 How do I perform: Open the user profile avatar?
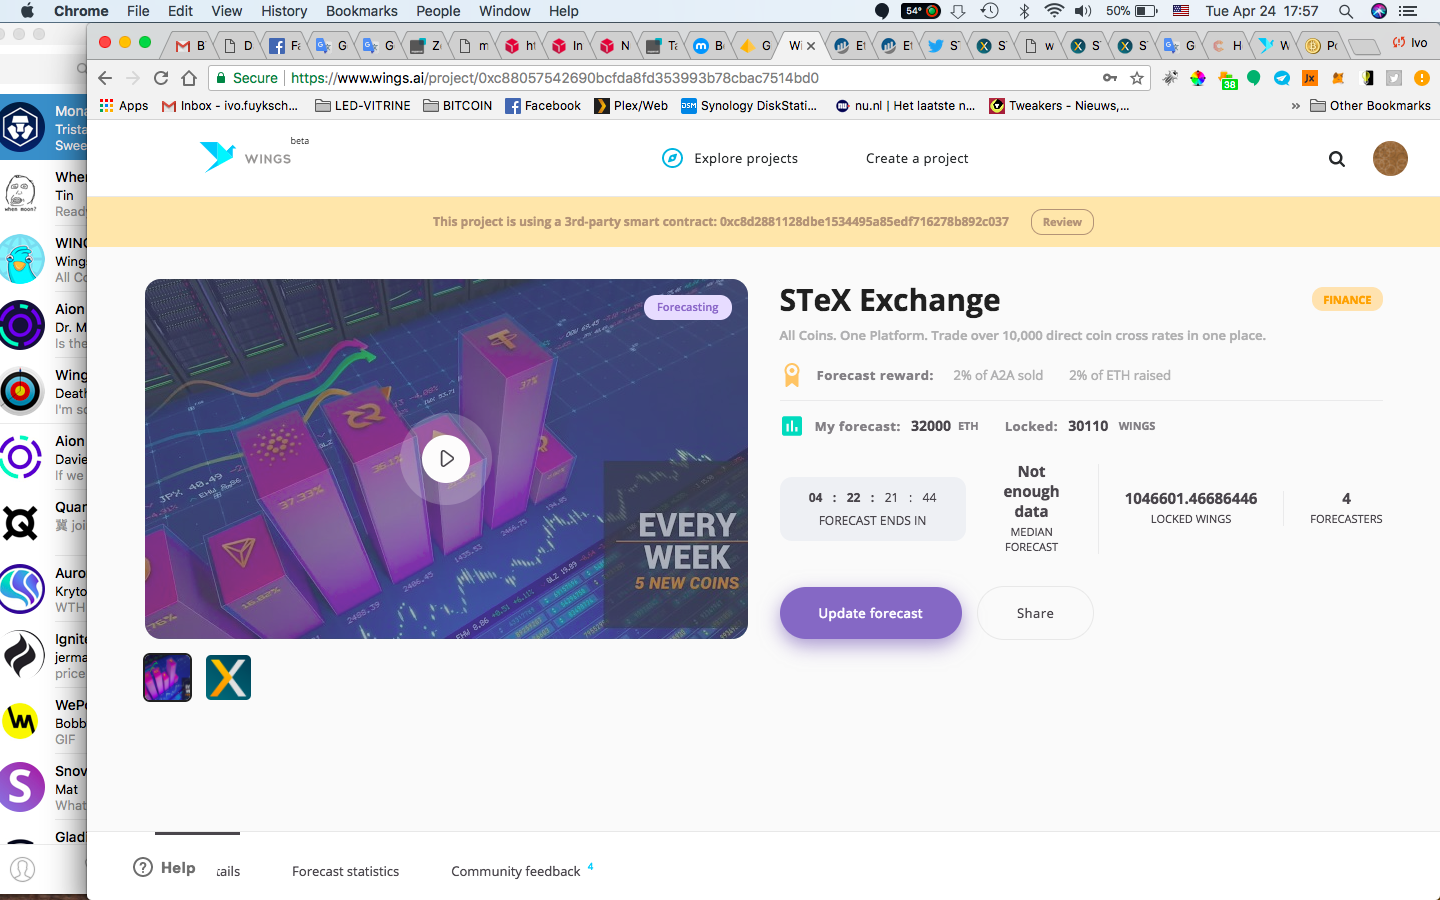coord(1390,158)
